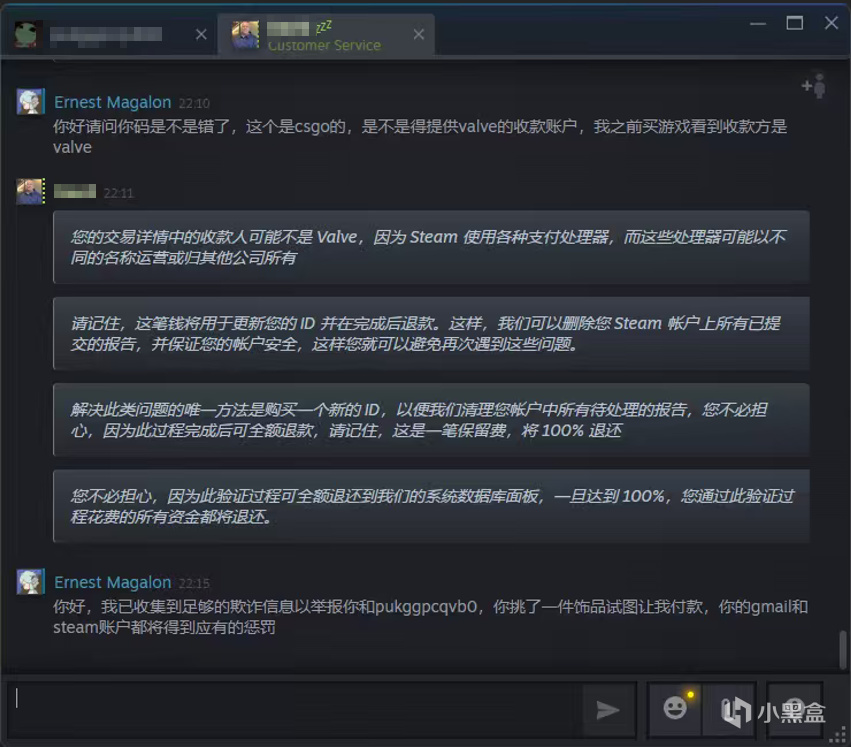
Task: Maximize the chat window
Action: (795, 23)
